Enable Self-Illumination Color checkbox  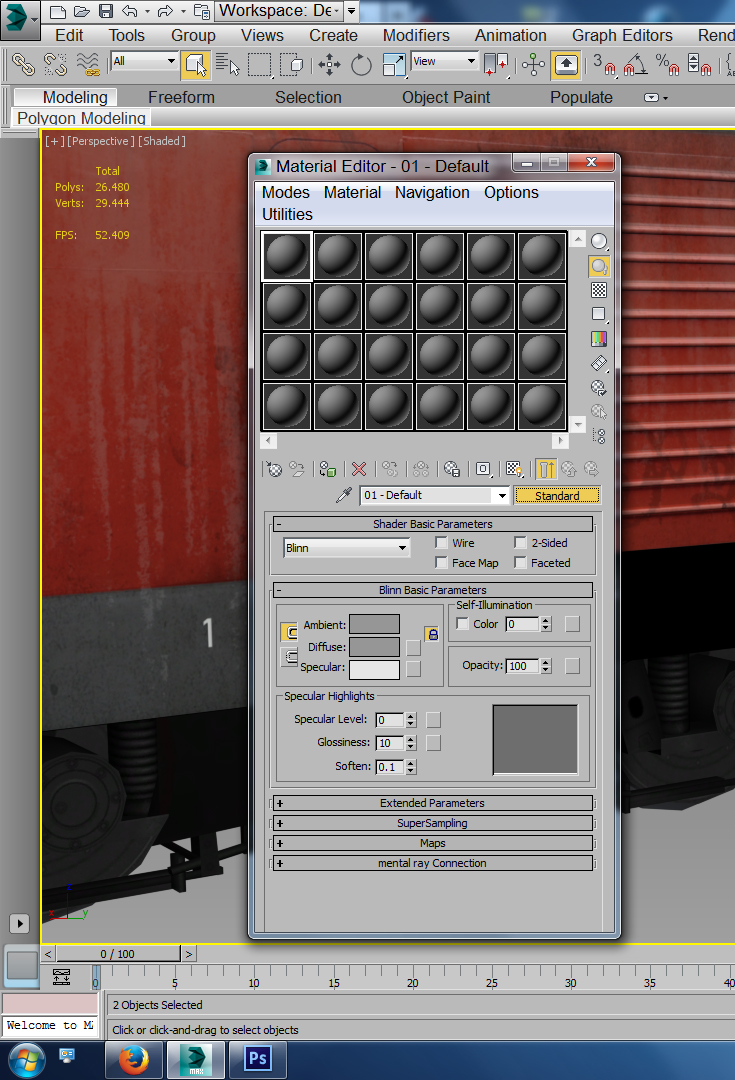(463, 623)
